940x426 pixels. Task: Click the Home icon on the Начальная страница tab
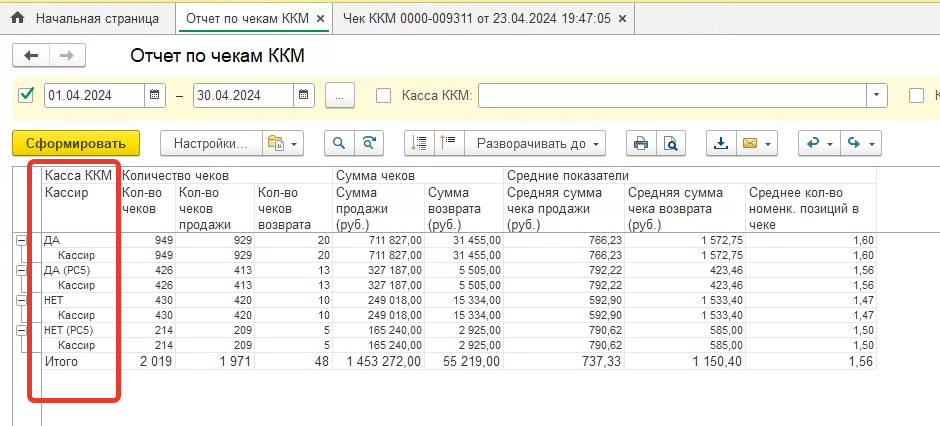click(x=17, y=18)
